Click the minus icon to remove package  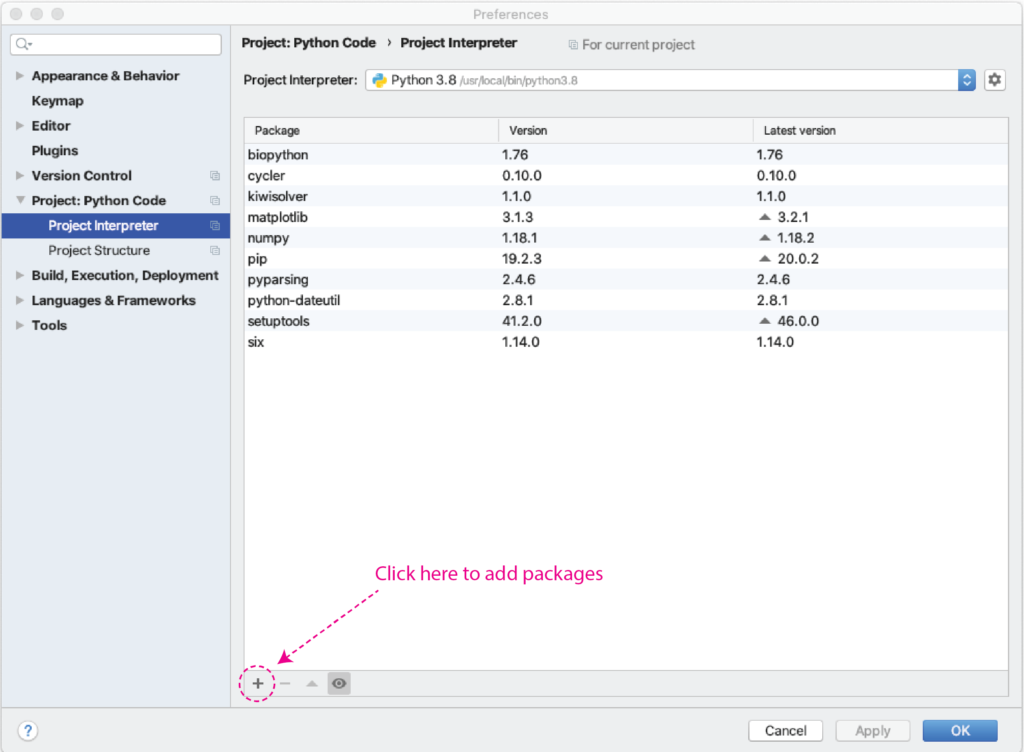pos(285,683)
